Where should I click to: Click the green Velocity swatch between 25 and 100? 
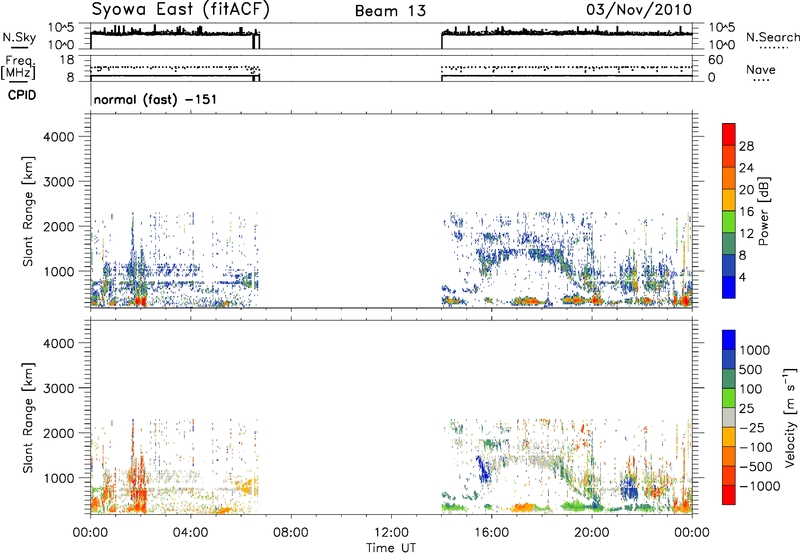coord(729,398)
